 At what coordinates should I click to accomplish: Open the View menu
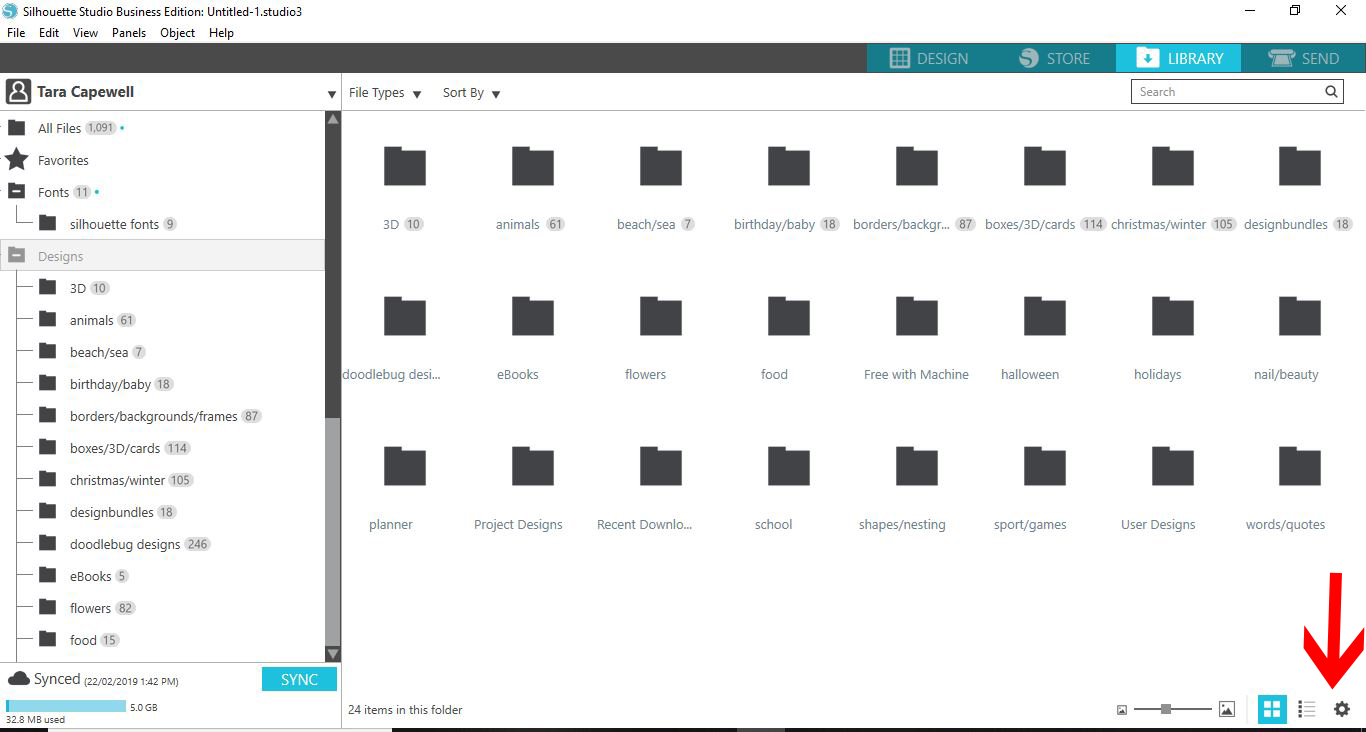pyautogui.click(x=86, y=33)
